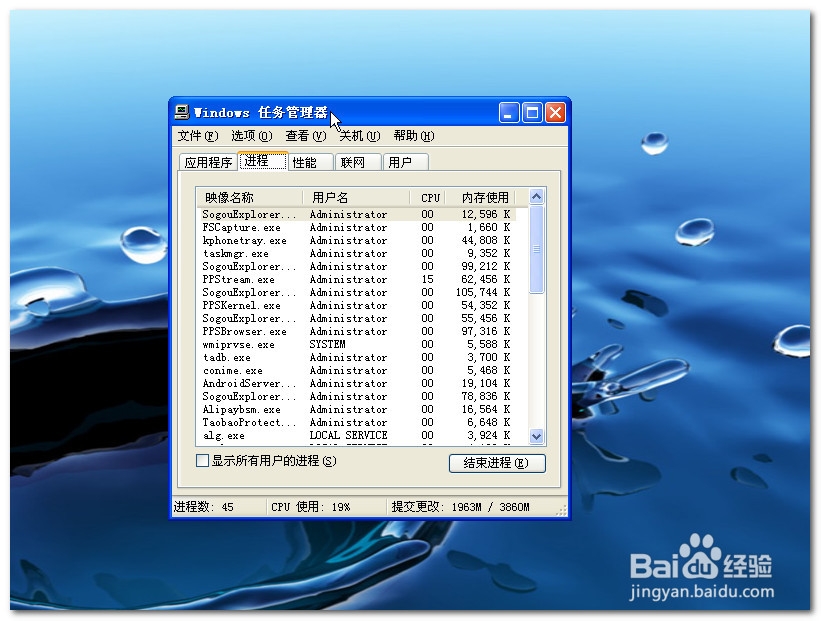Sort processes by CPU column

pyautogui.click(x=428, y=196)
